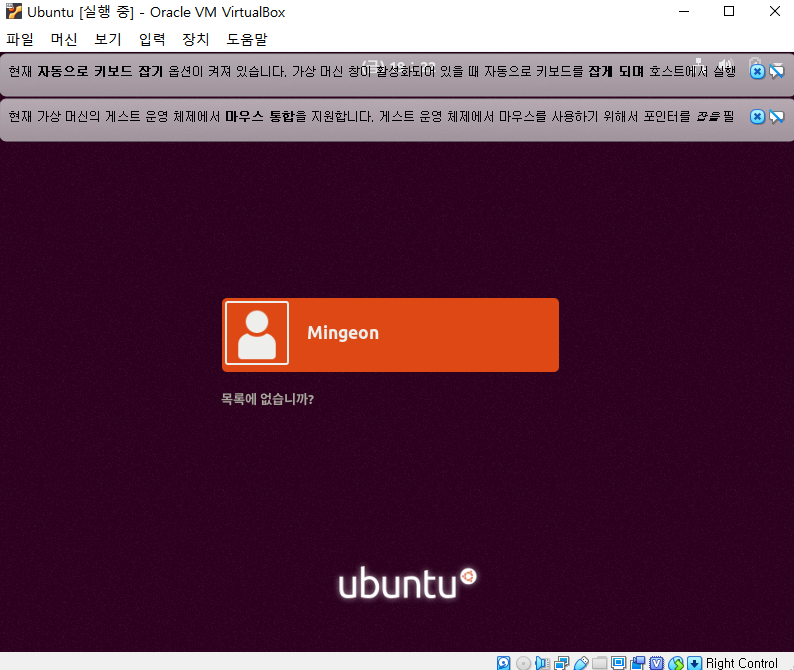Suppress future keyboard capture notification messages
Viewport: 794px width, 670px height.
coord(777,71)
